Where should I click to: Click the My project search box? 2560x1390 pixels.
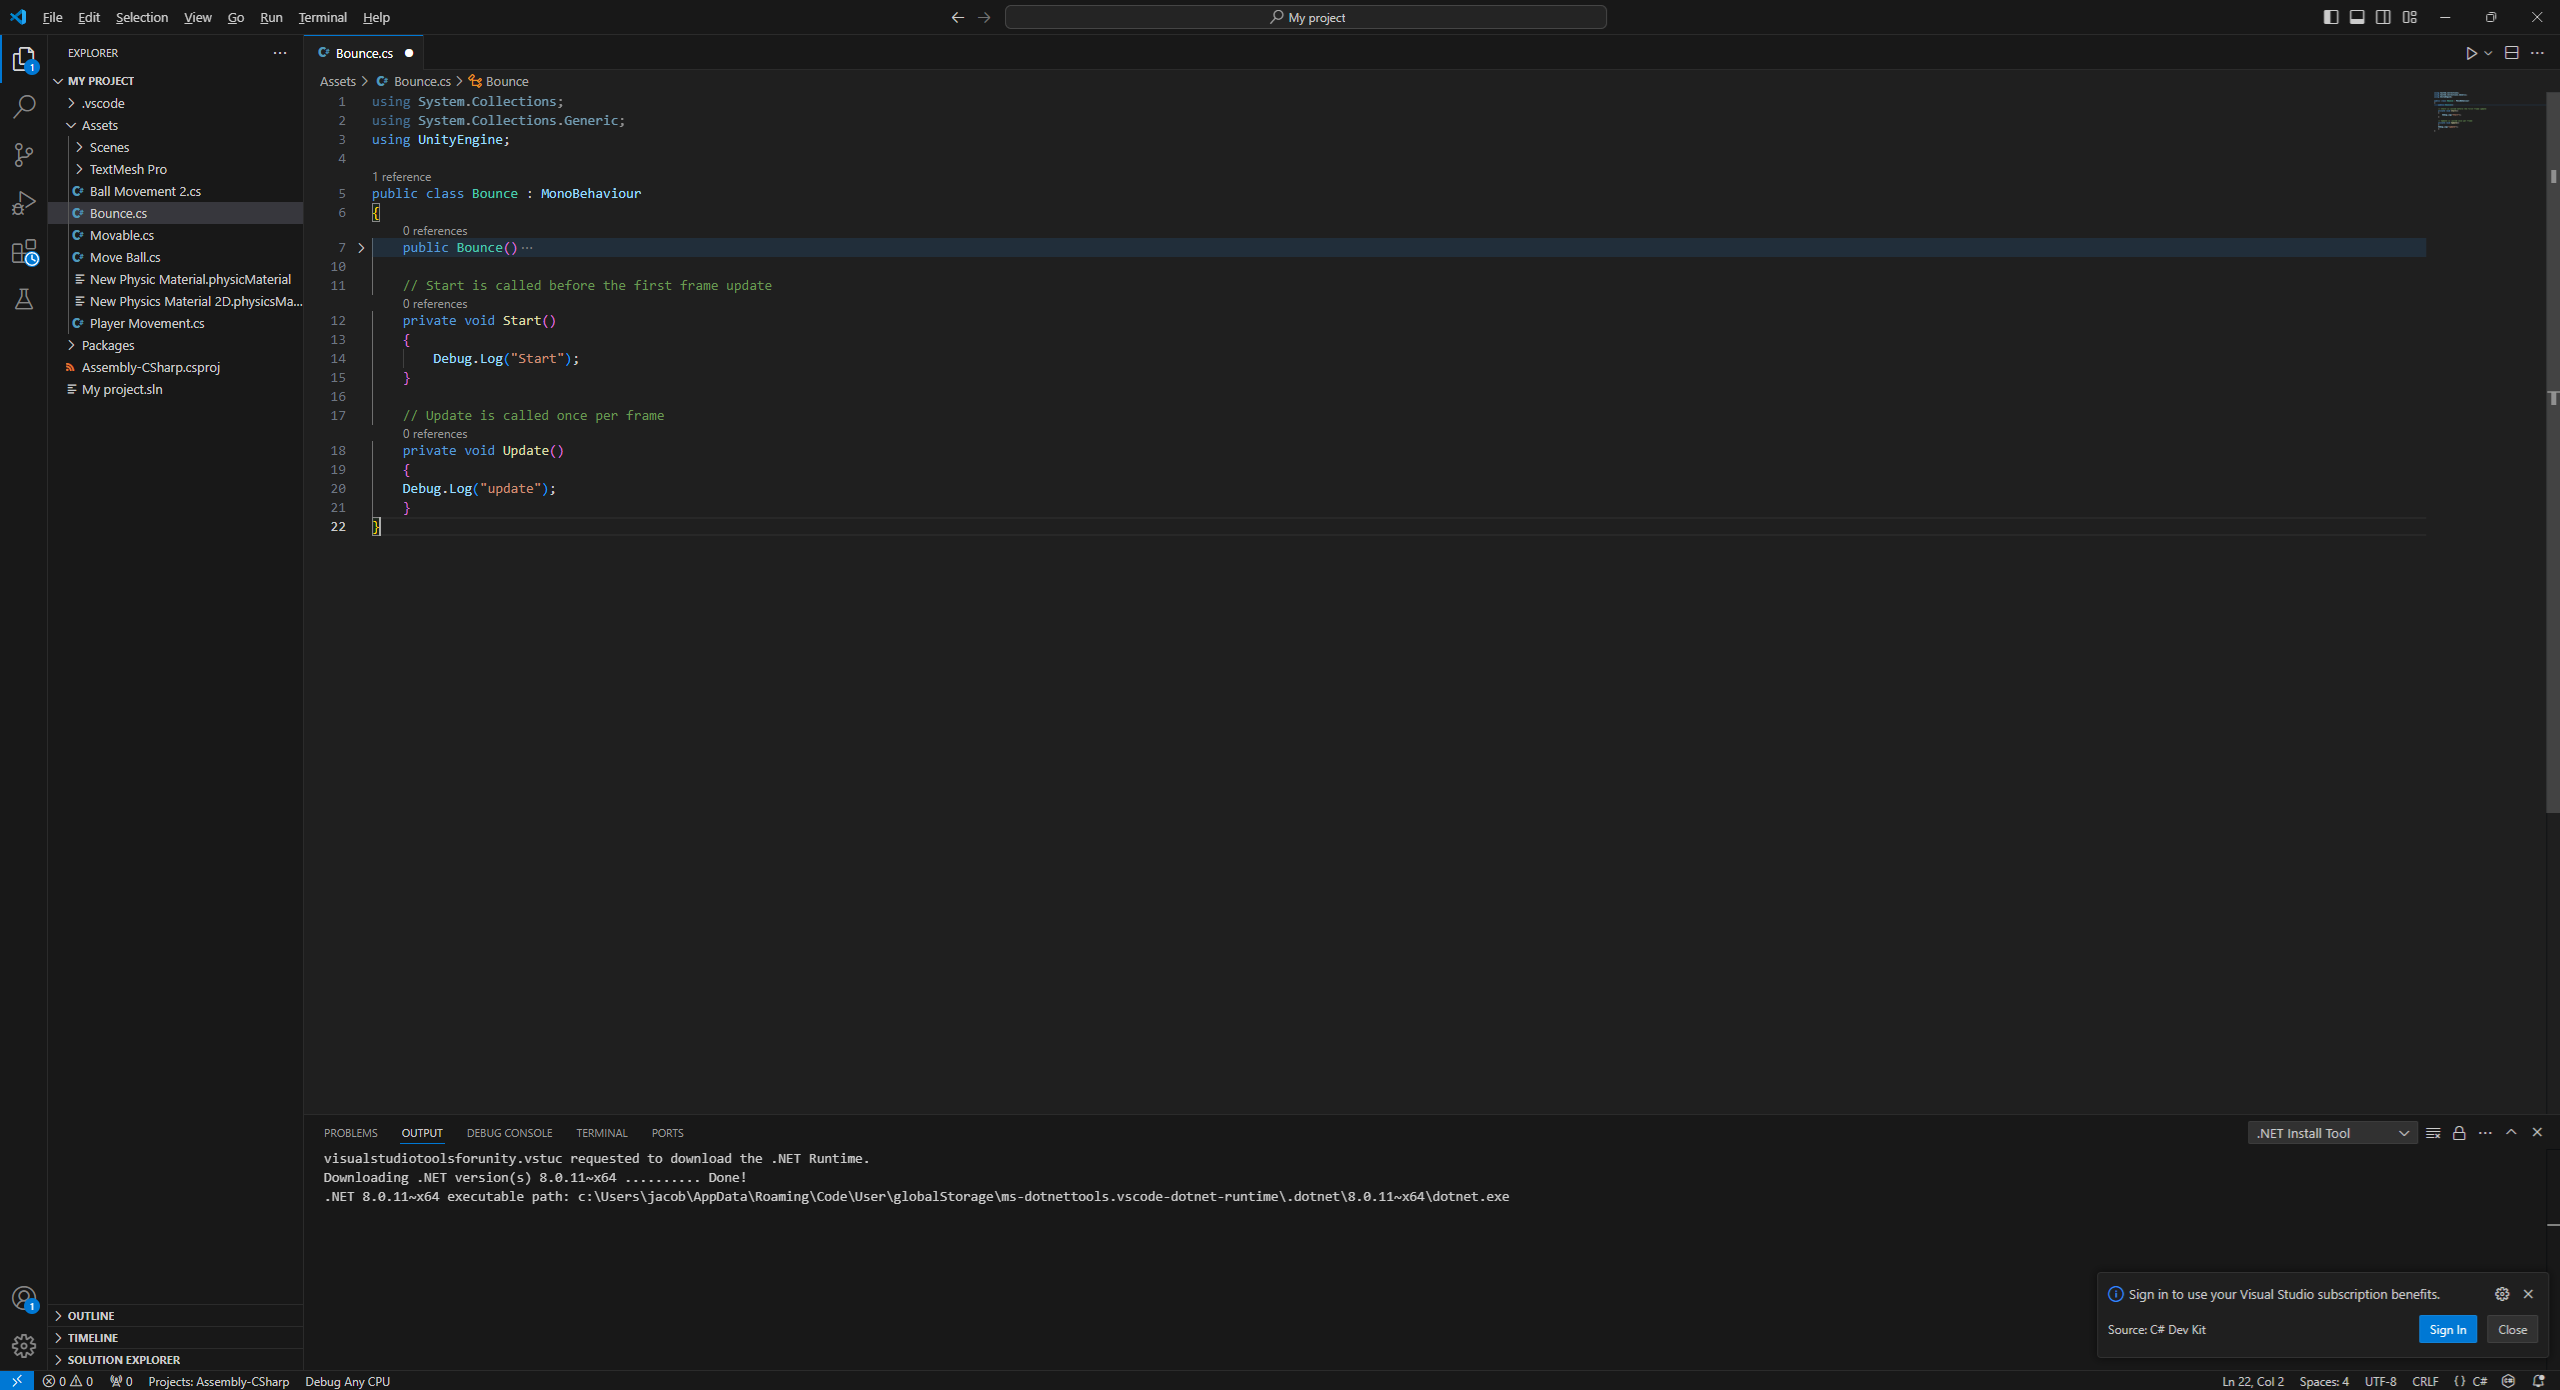(1306, 17)
